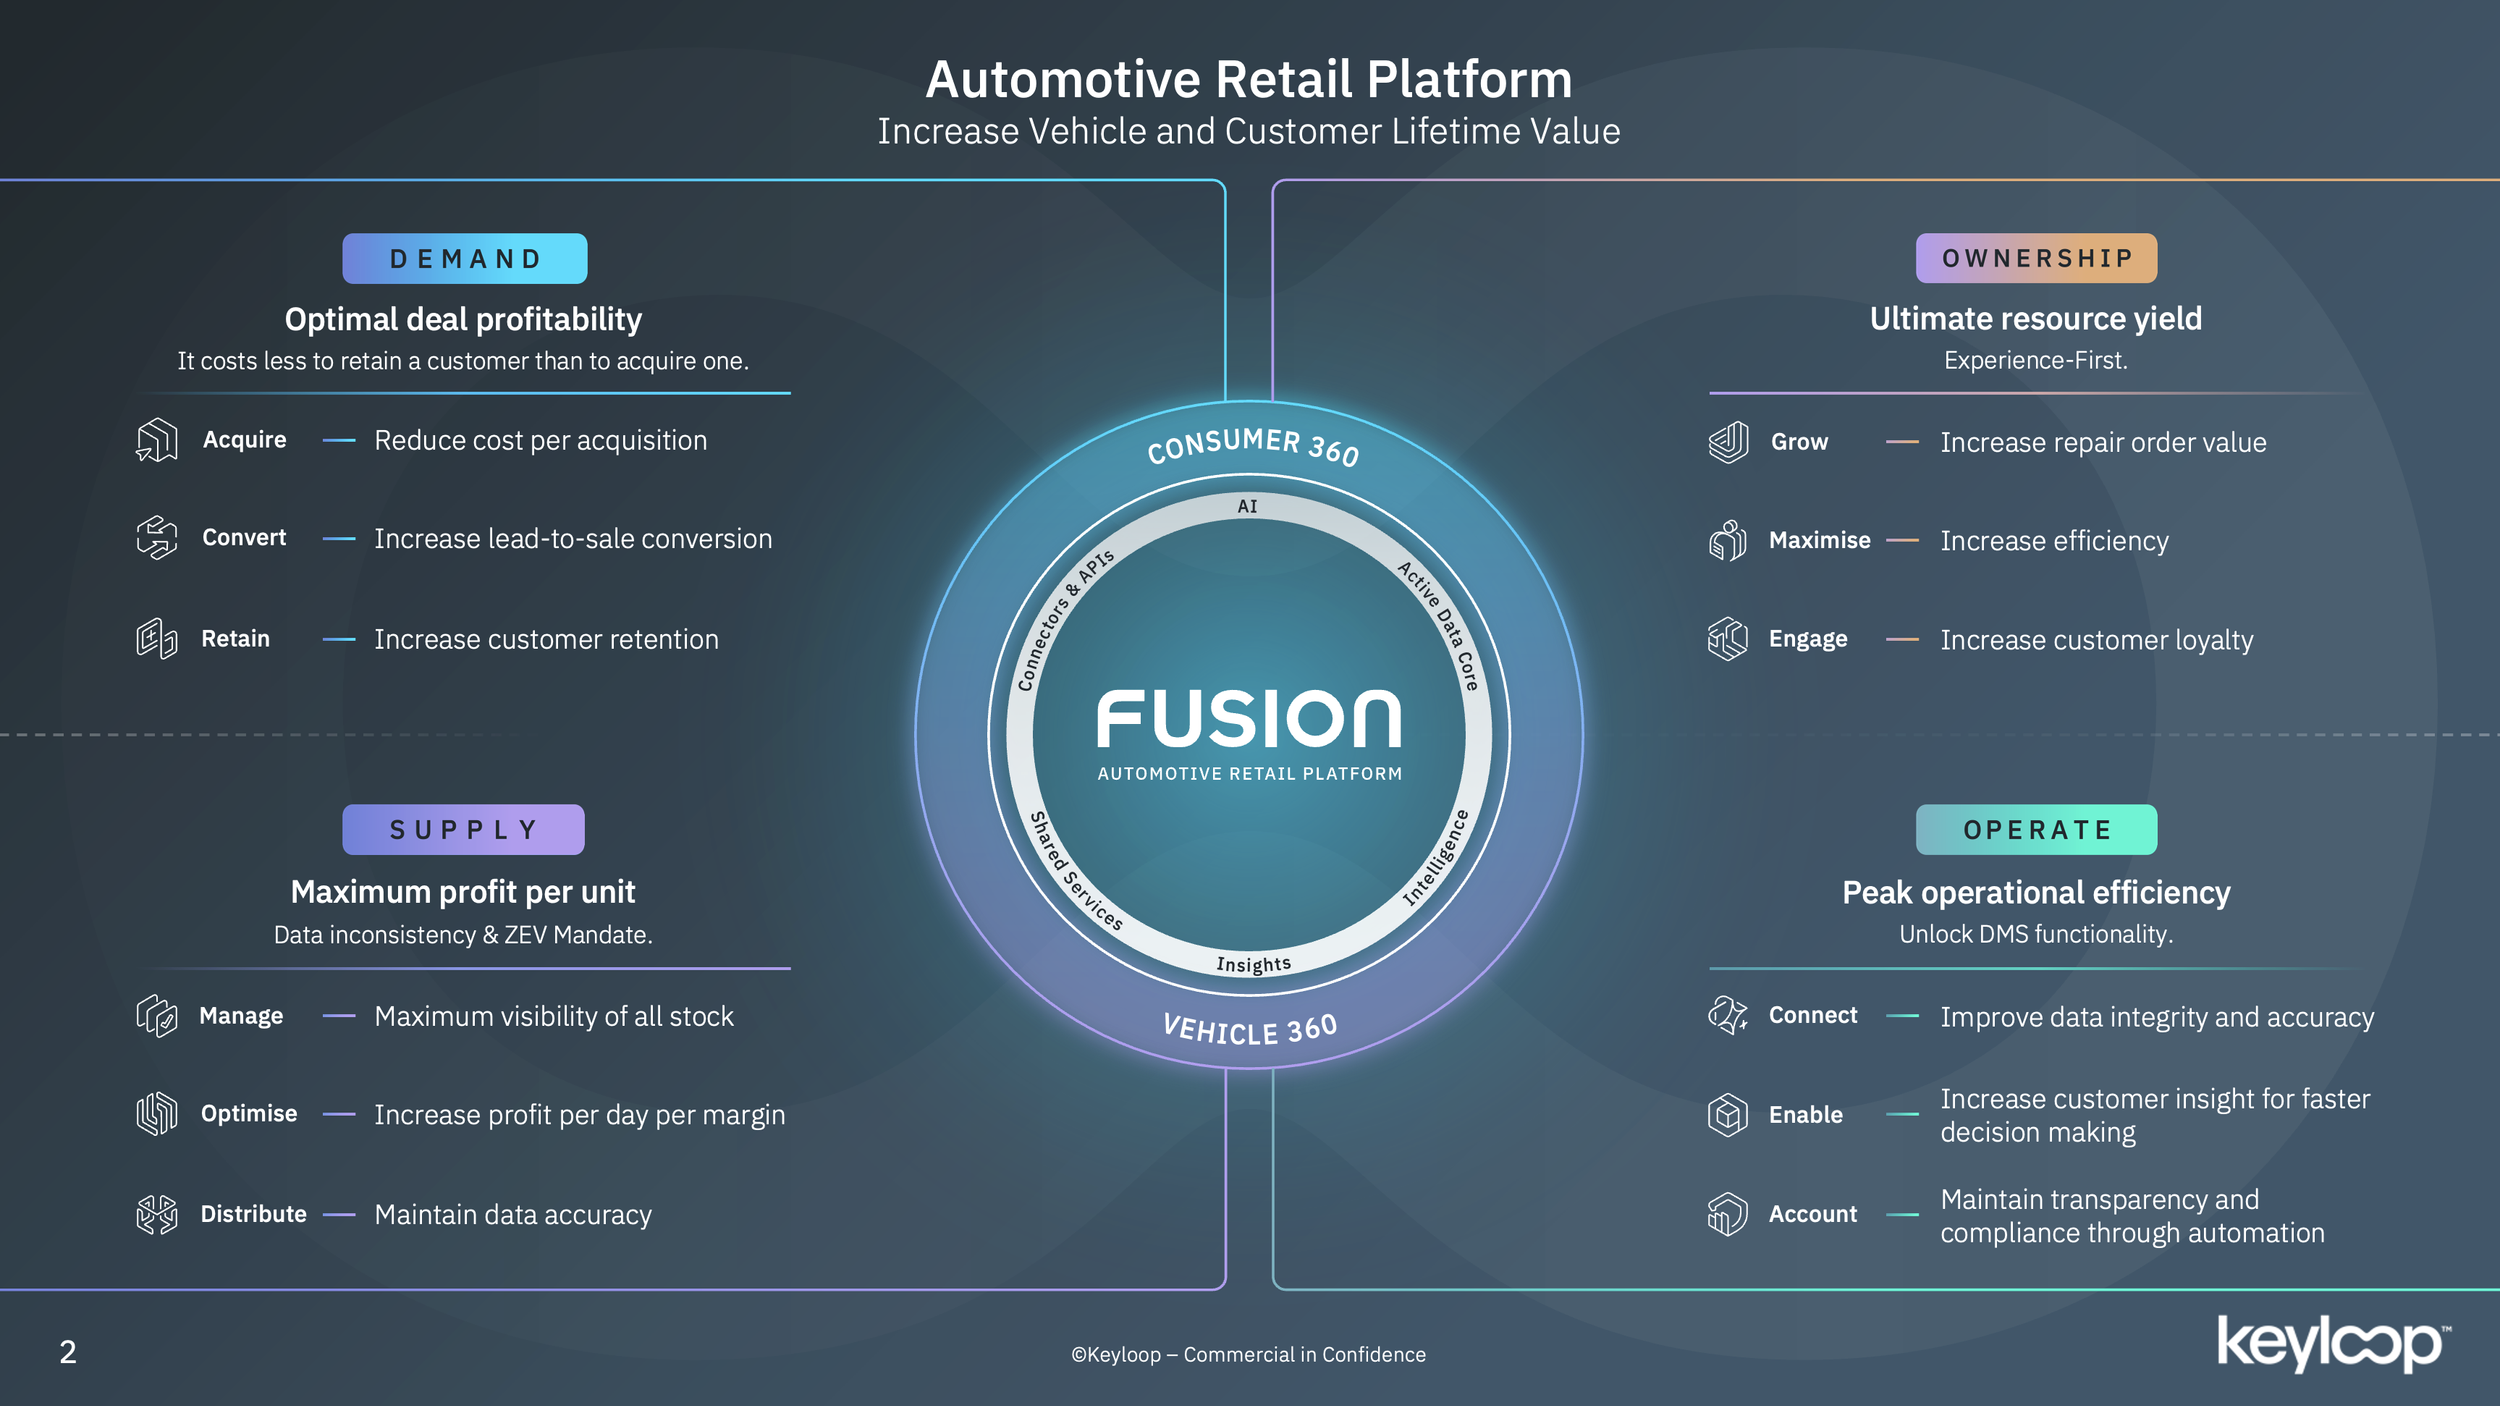Click the icon beside Maximise
The height and width of the screenshot is (1406, 2500).
click(x=1728, y=540)
